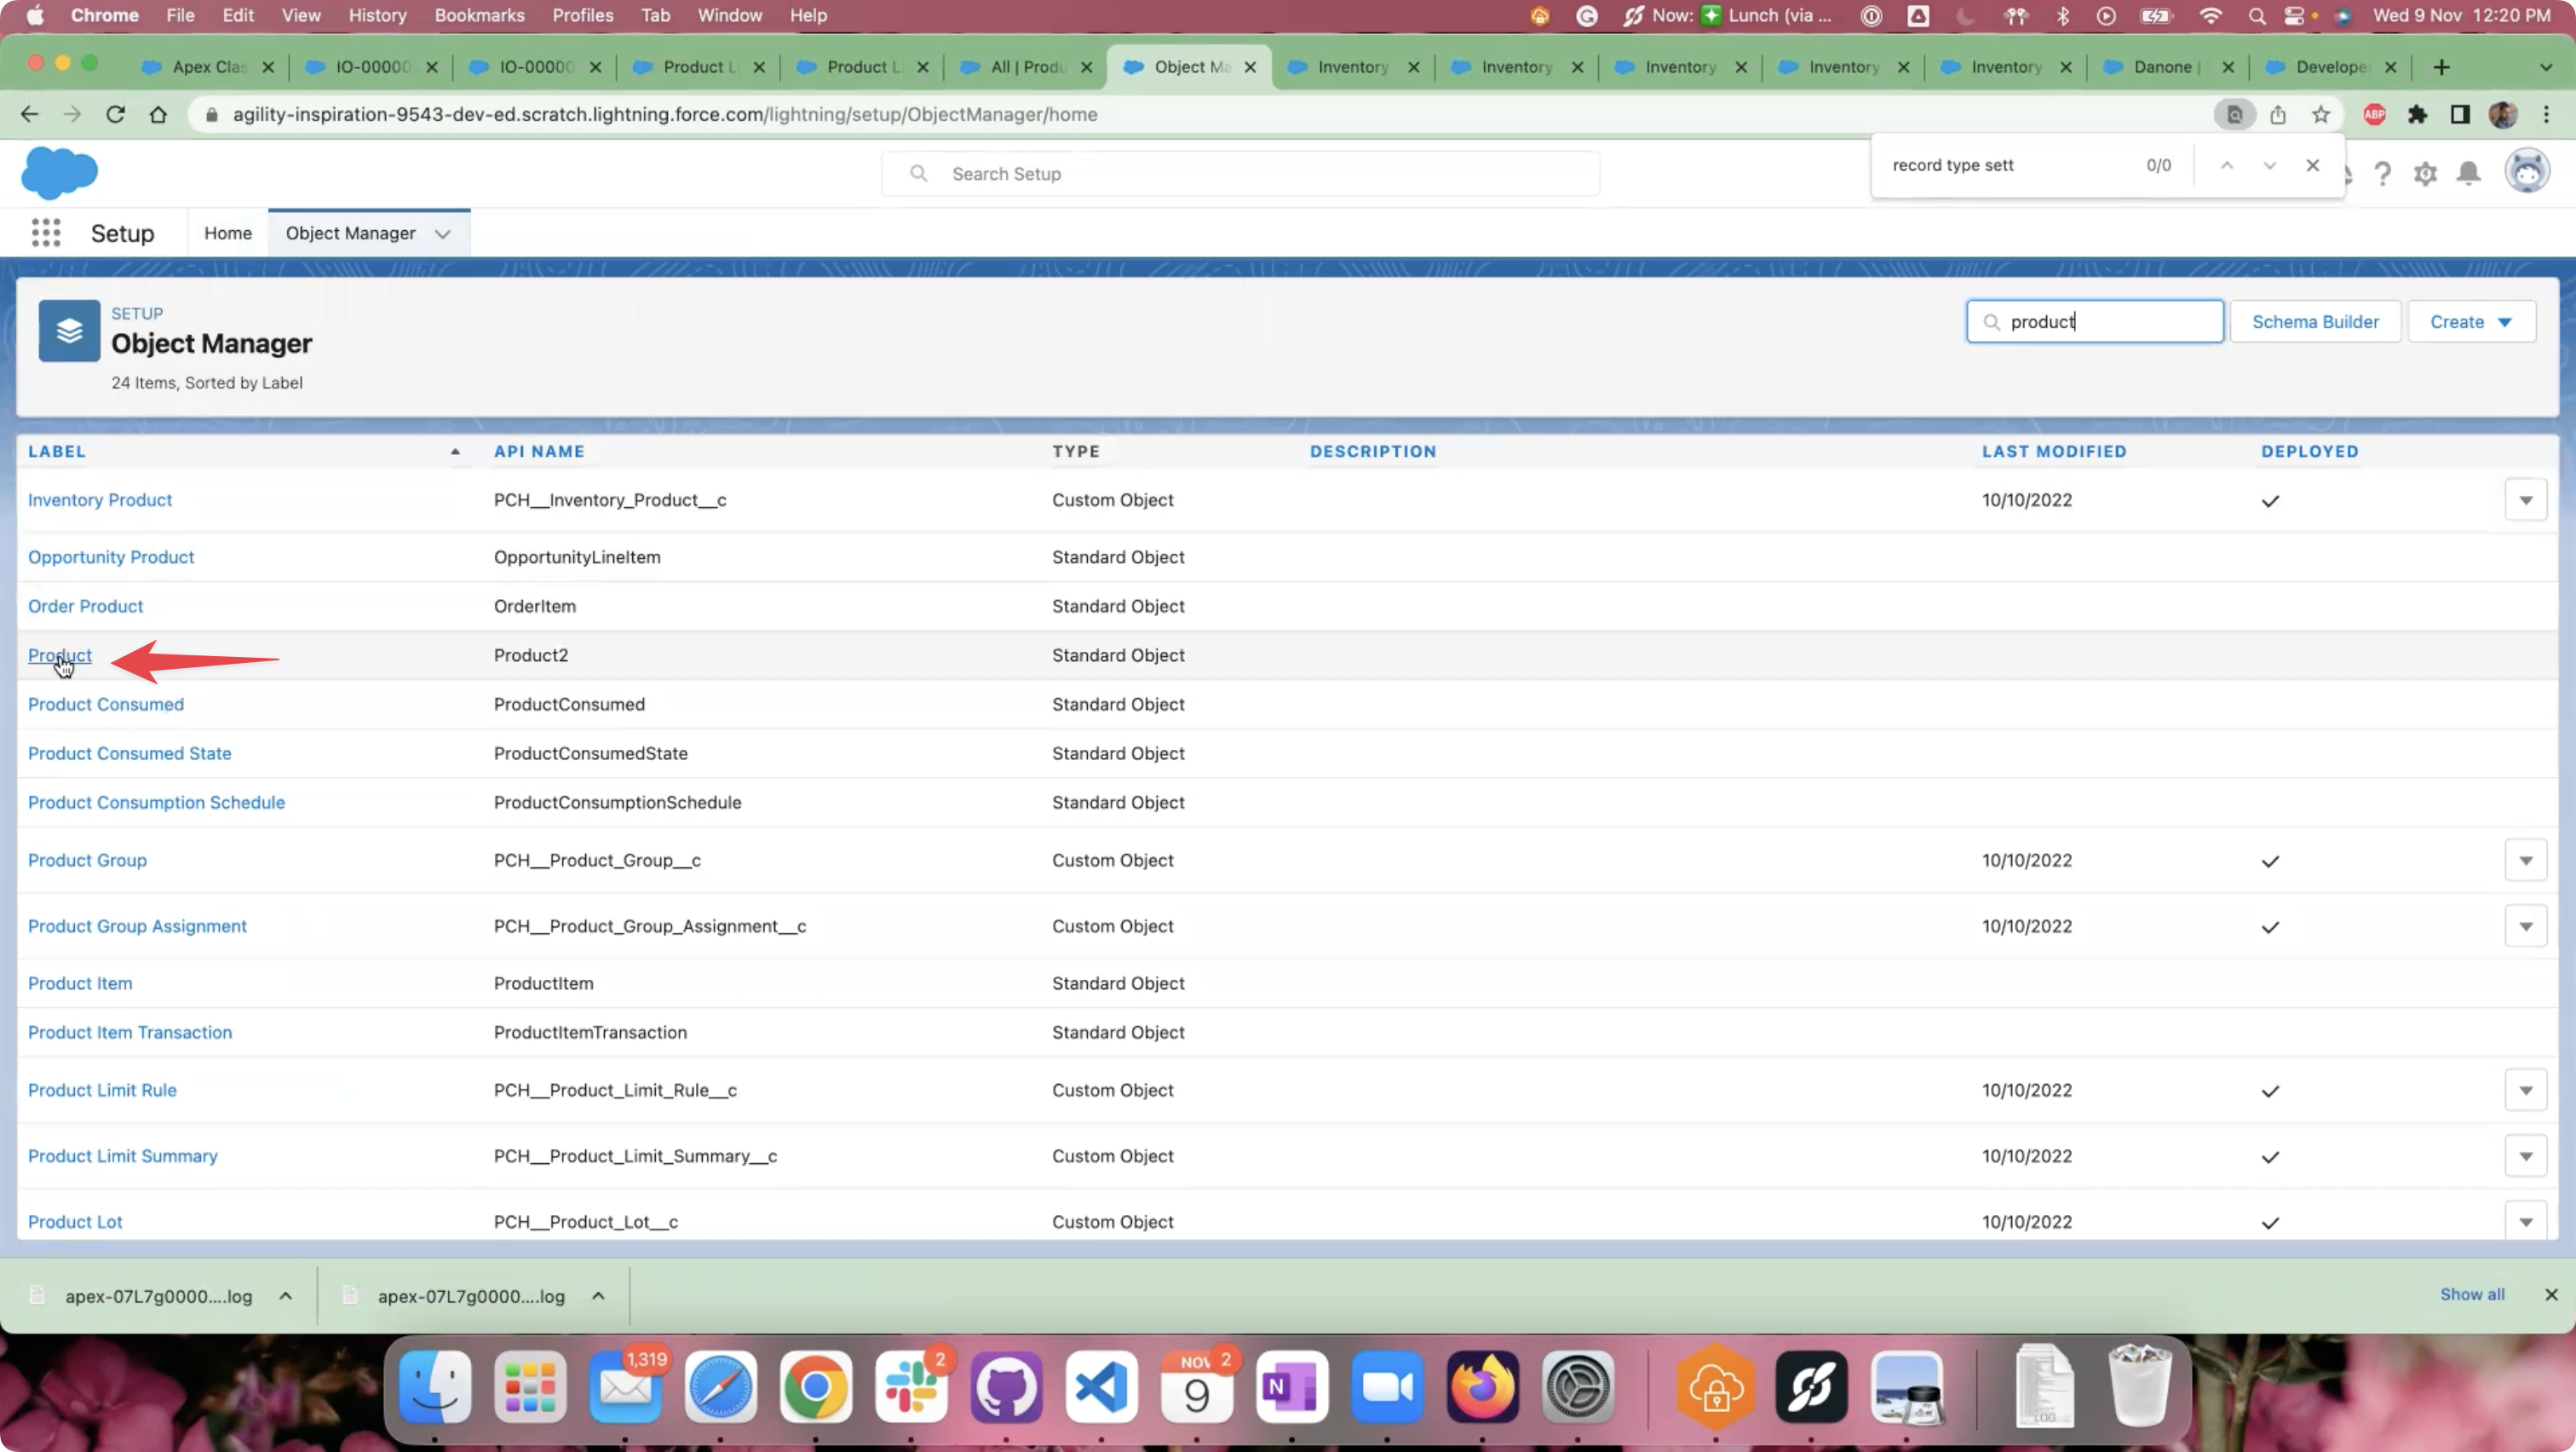
Task: Open the Bookmarks menu in menu bar
Action: tap(478, 15)
